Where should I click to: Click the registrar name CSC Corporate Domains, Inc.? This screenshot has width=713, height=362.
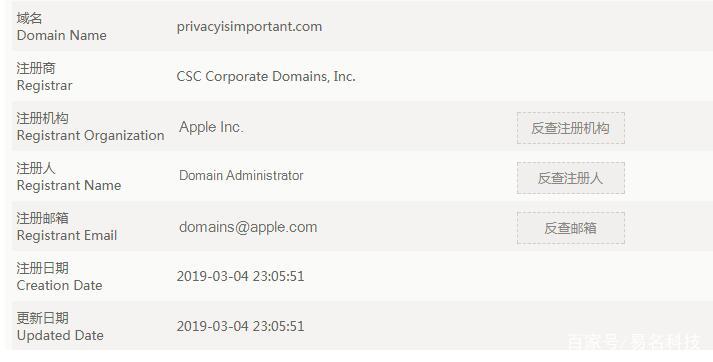266,76
